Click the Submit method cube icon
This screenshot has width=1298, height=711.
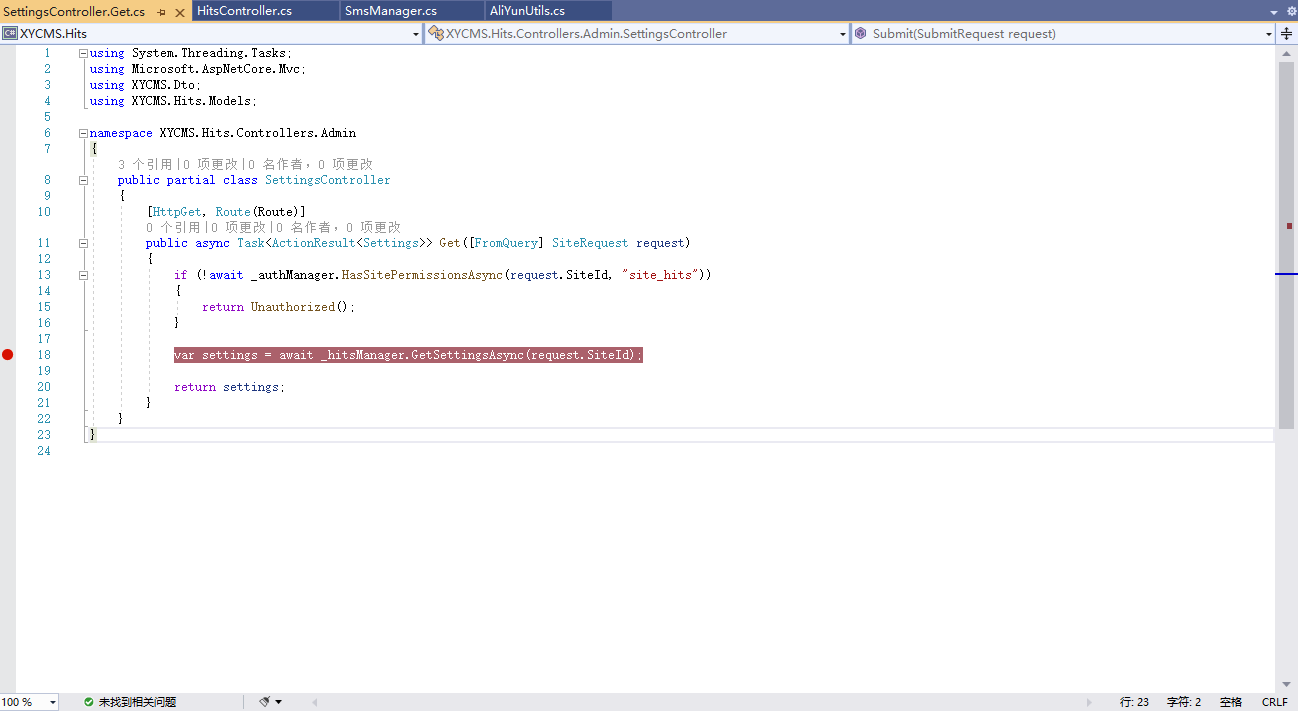tap(860, 33)
